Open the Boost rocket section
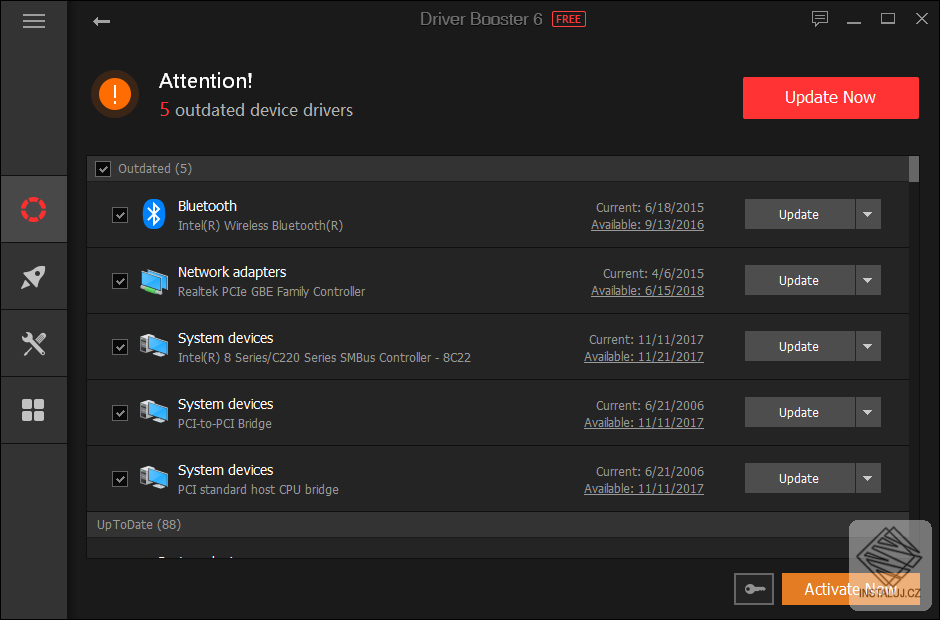The height and width of the screenshot is (620, 940). click(34, 276)
